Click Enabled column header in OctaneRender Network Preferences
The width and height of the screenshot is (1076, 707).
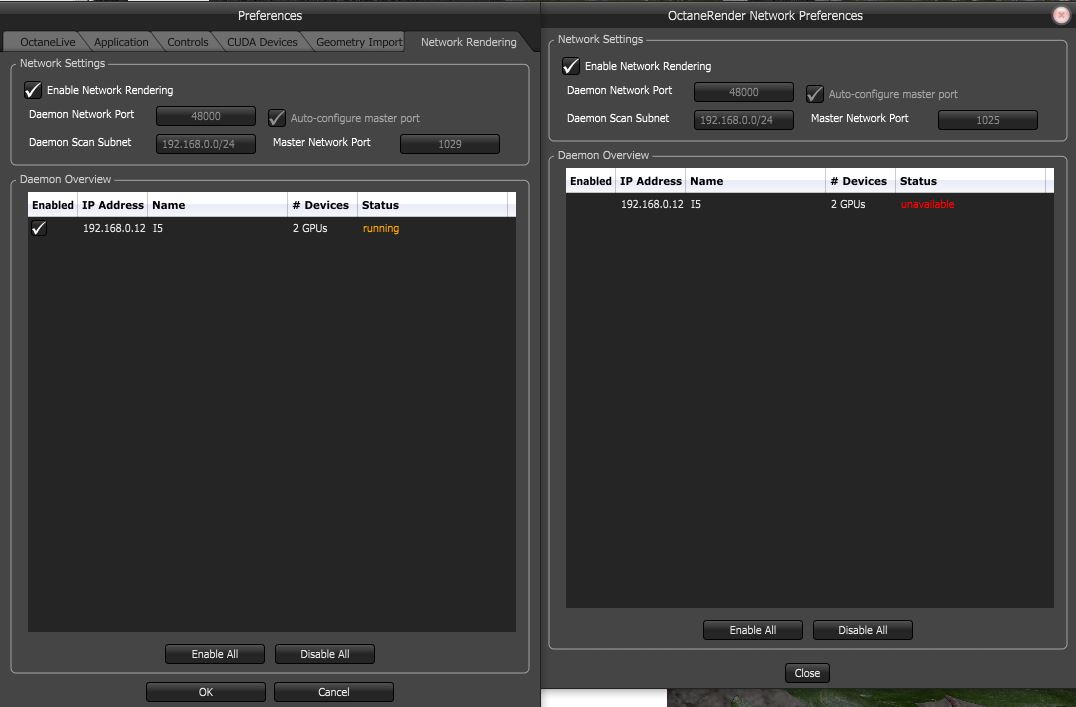point(591,181)
